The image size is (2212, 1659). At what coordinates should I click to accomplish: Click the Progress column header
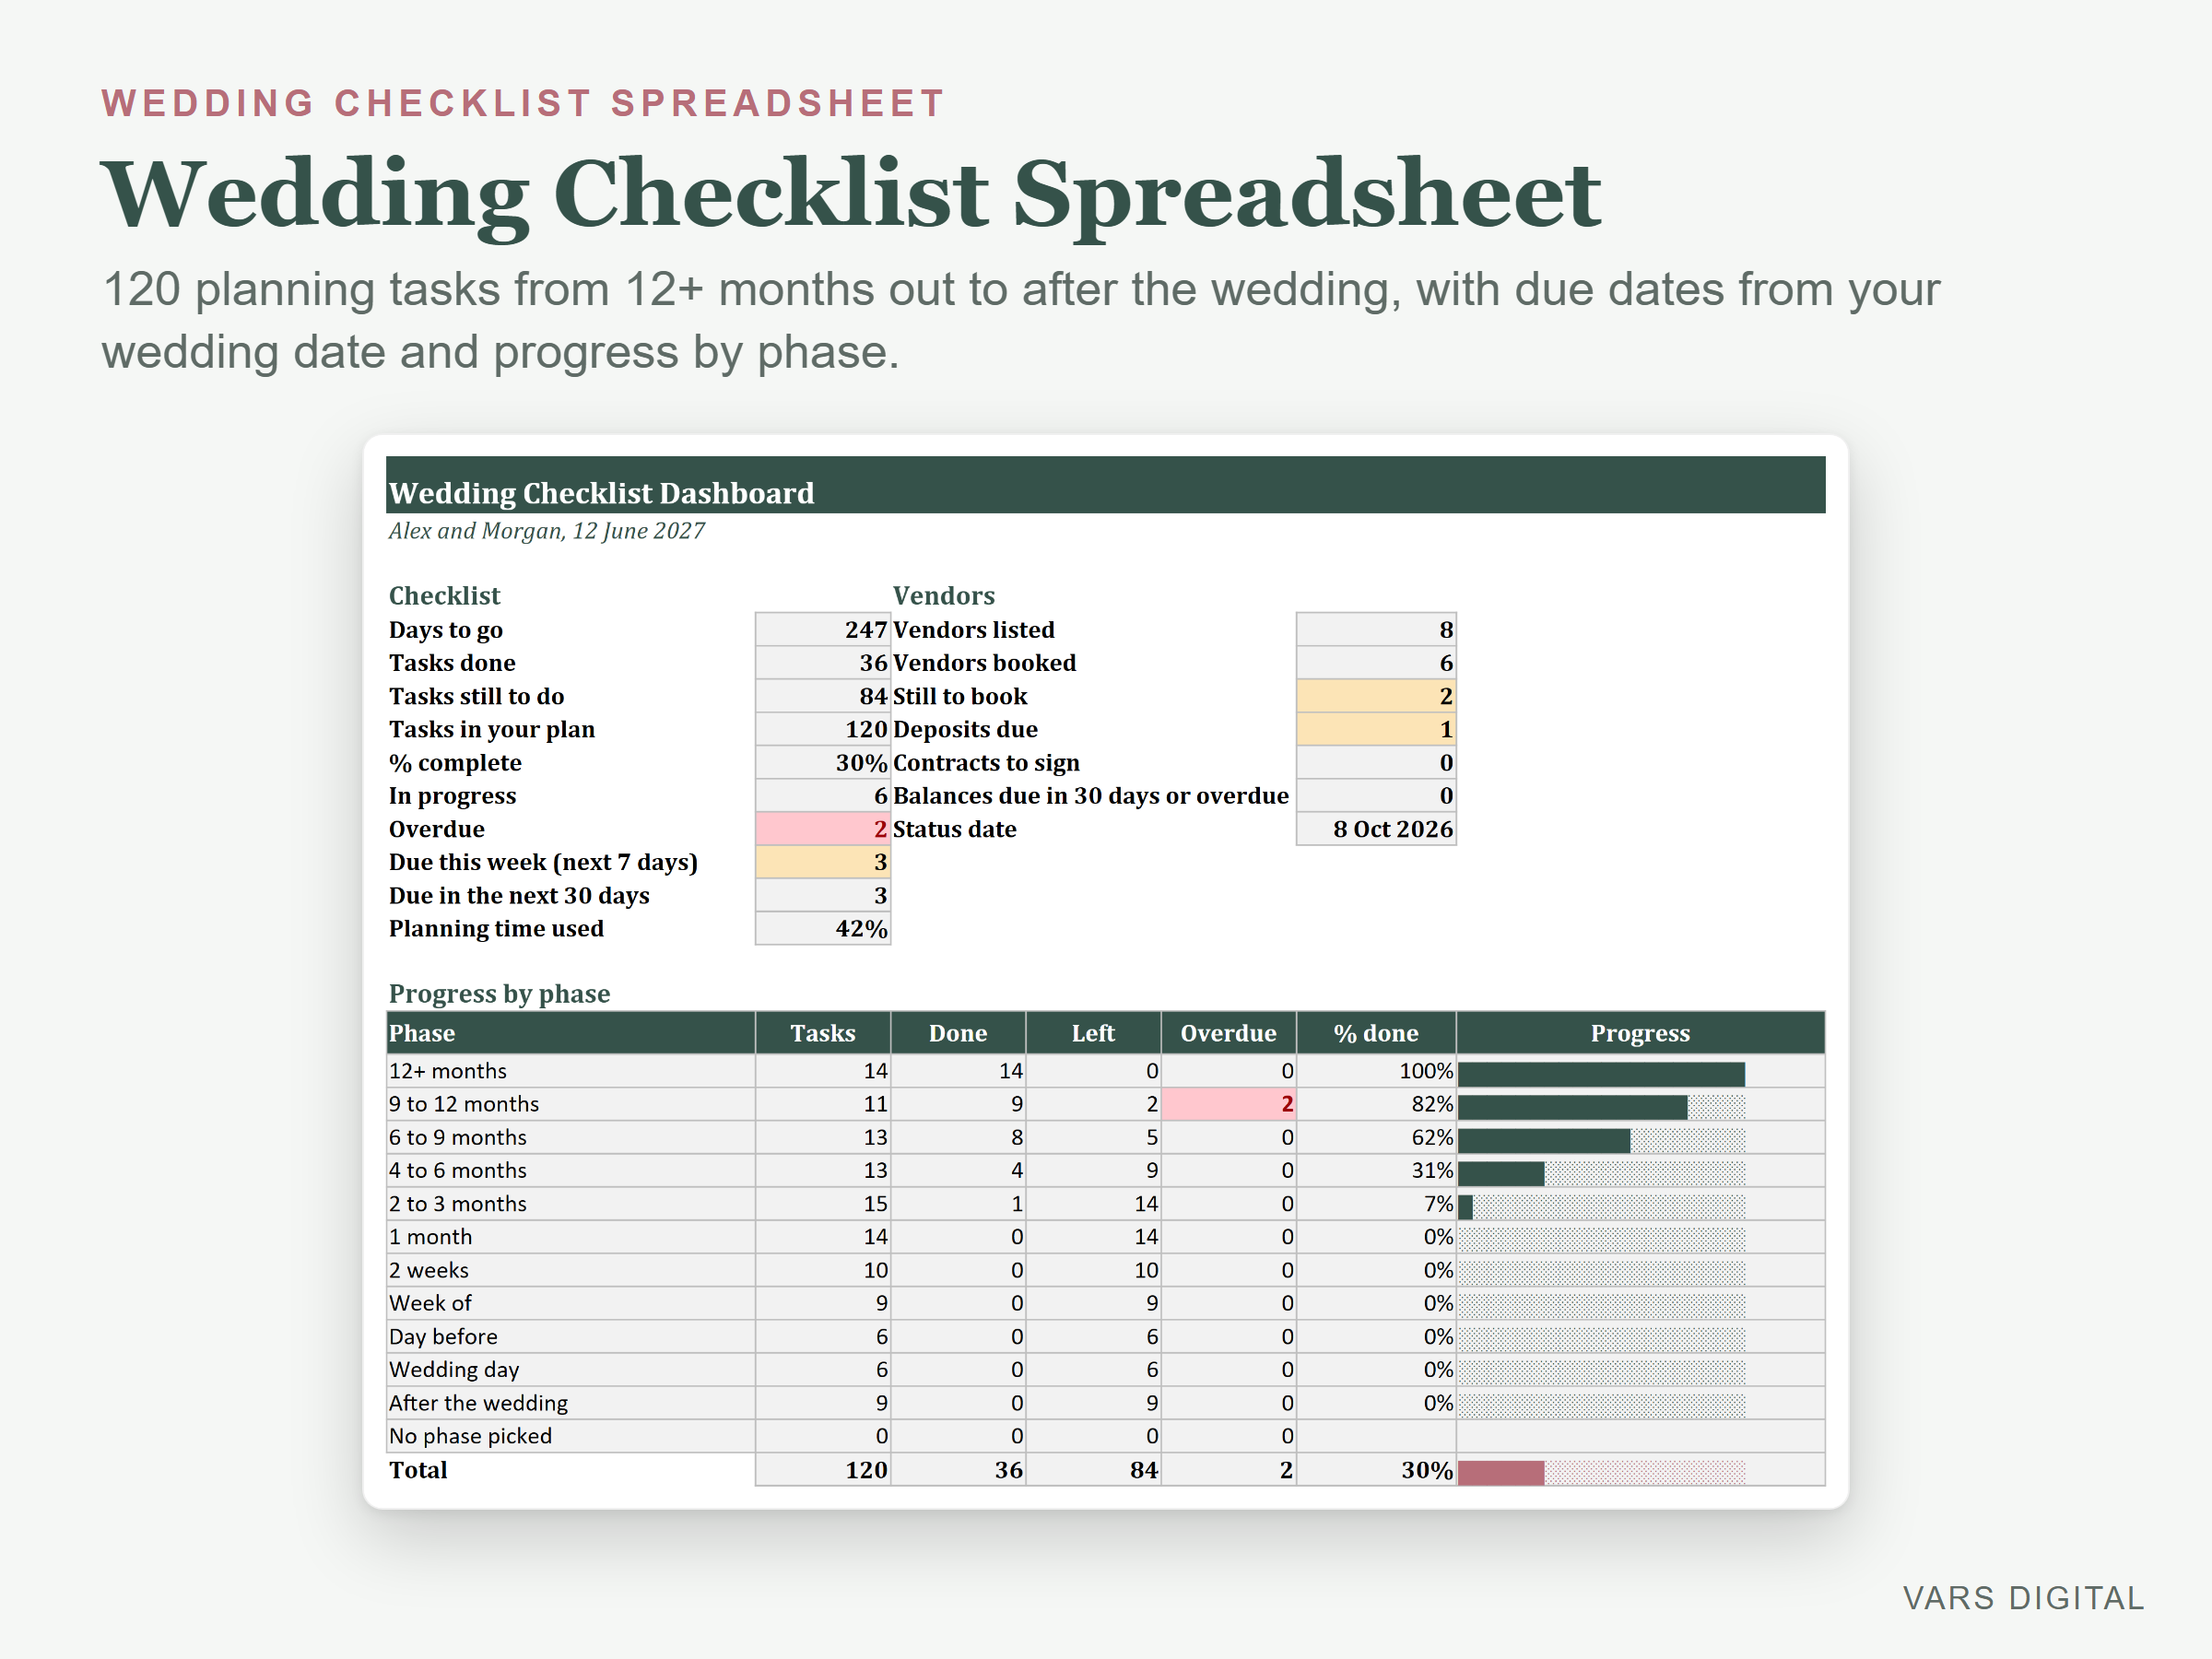tap(1640, 1033)
